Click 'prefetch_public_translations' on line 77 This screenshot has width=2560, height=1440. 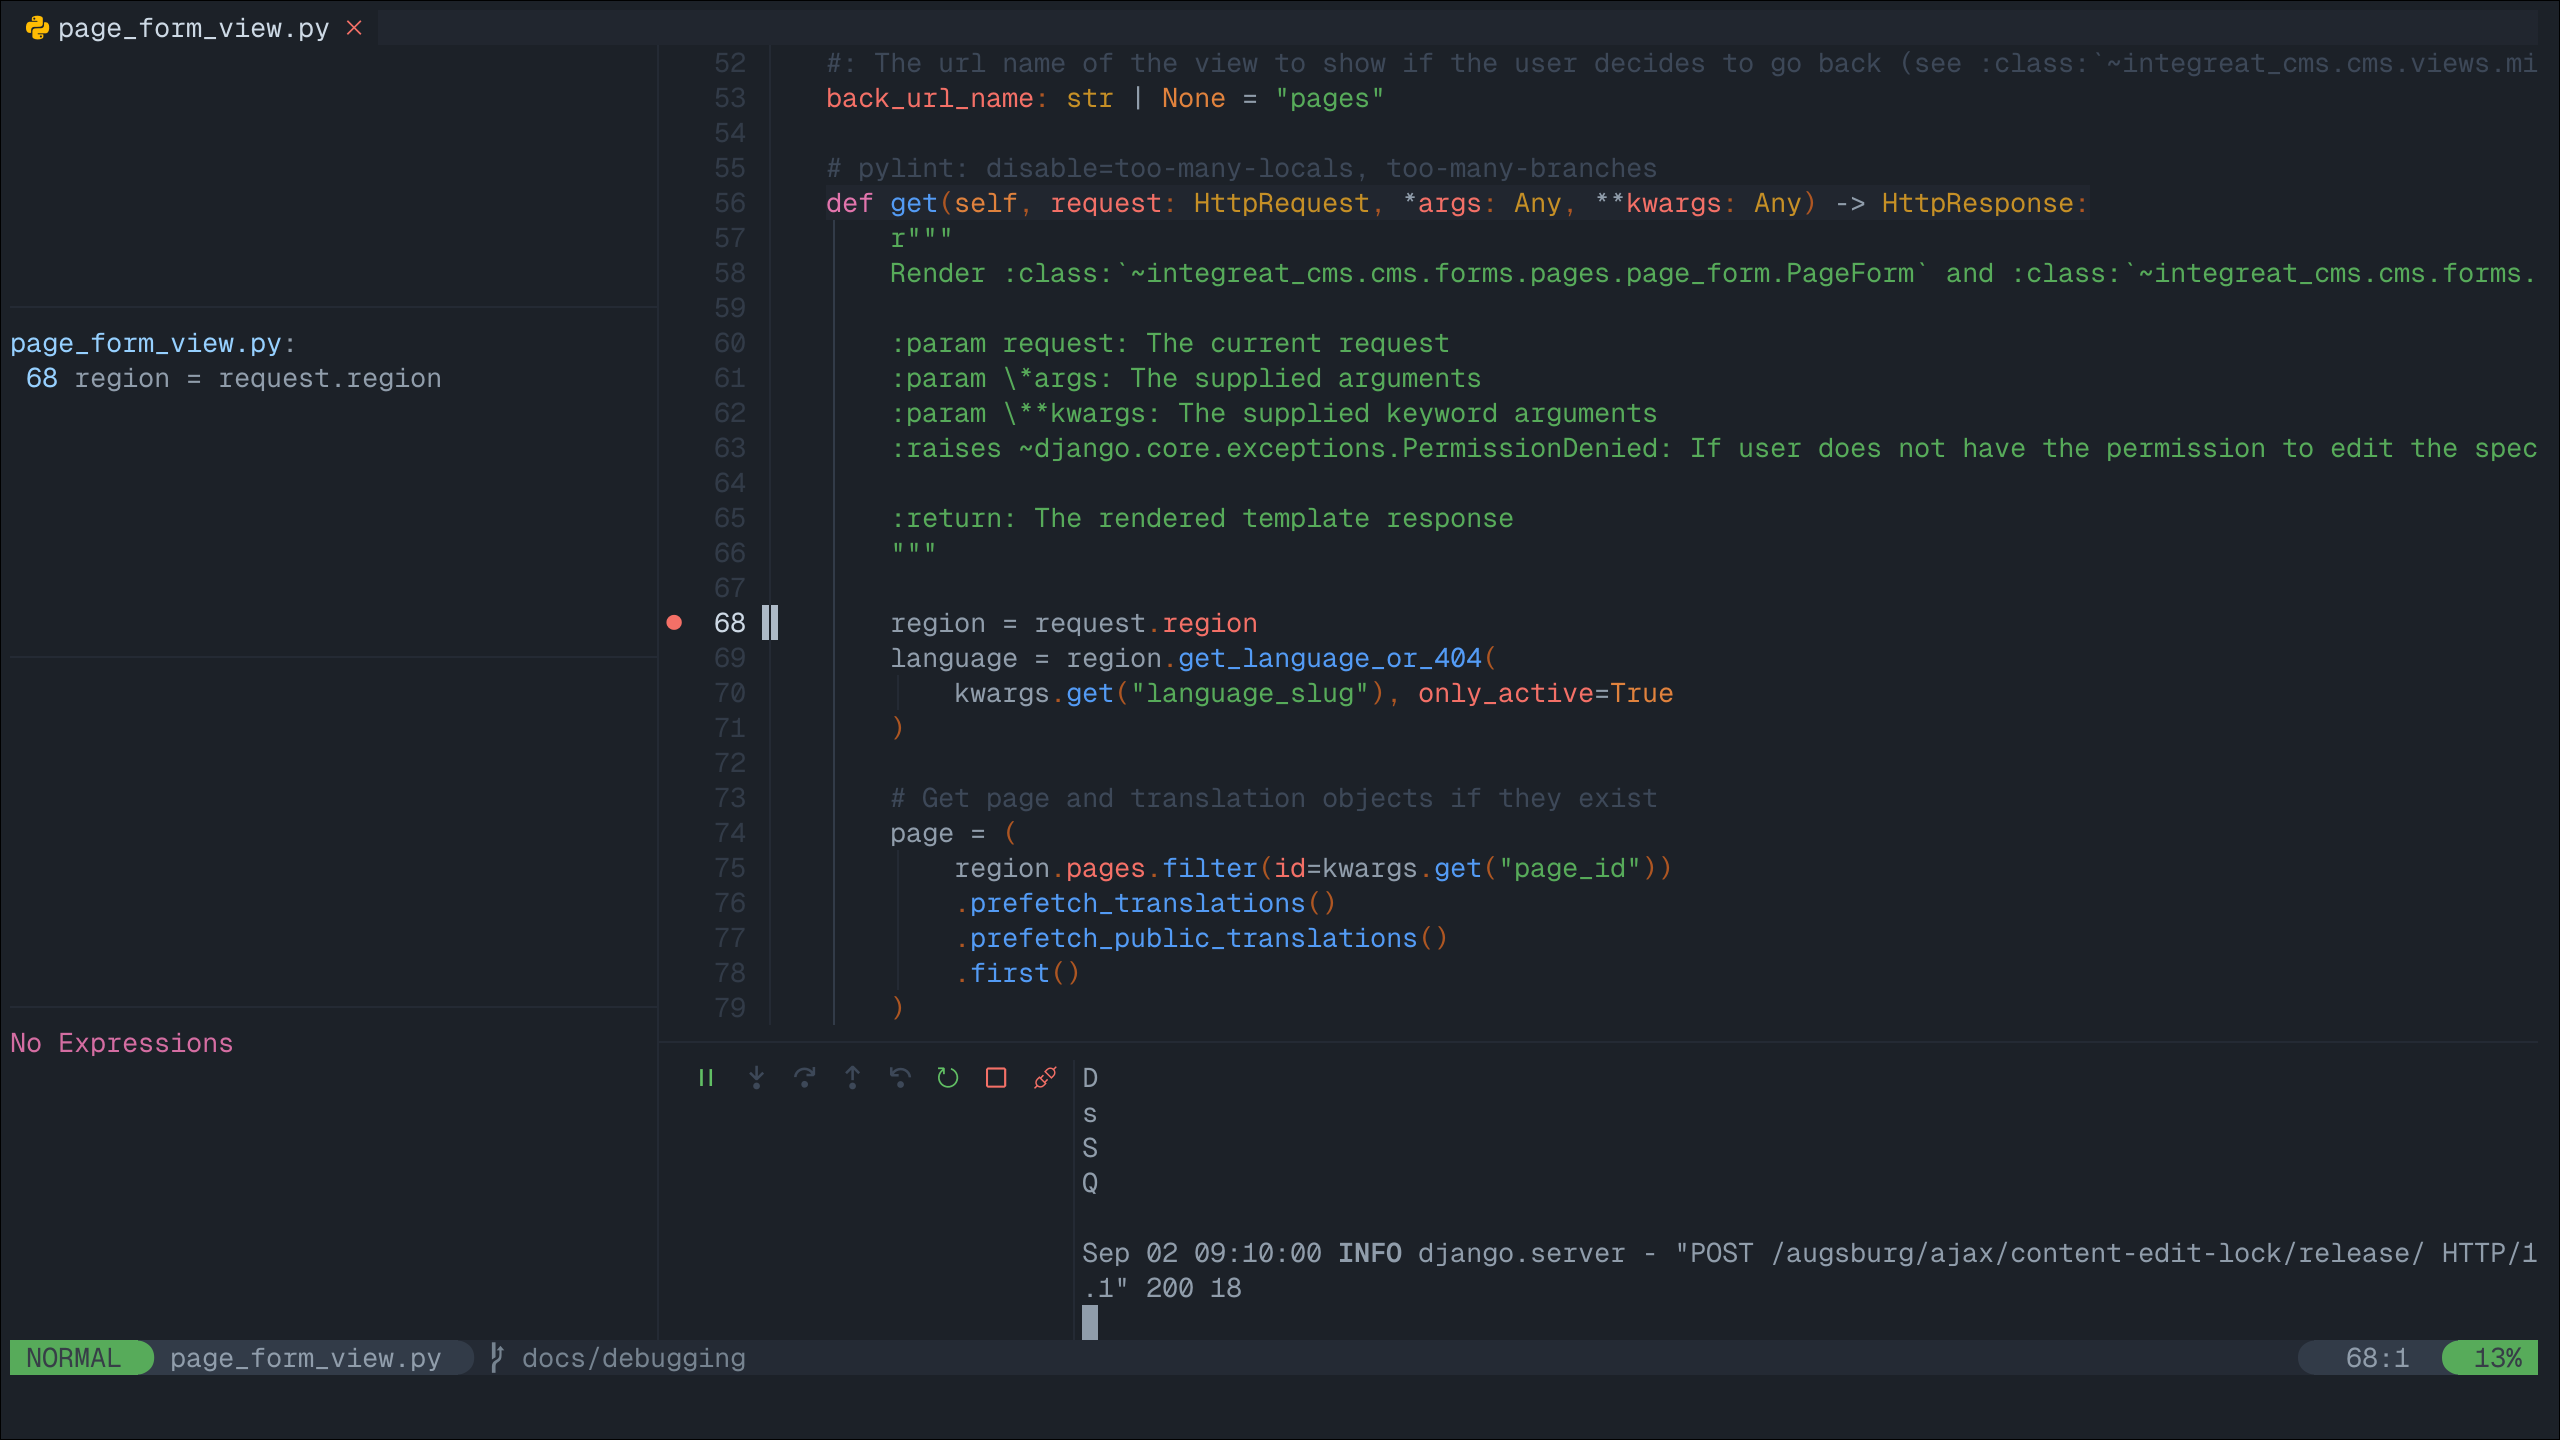pyautogui.click(x=1194, y=938)
